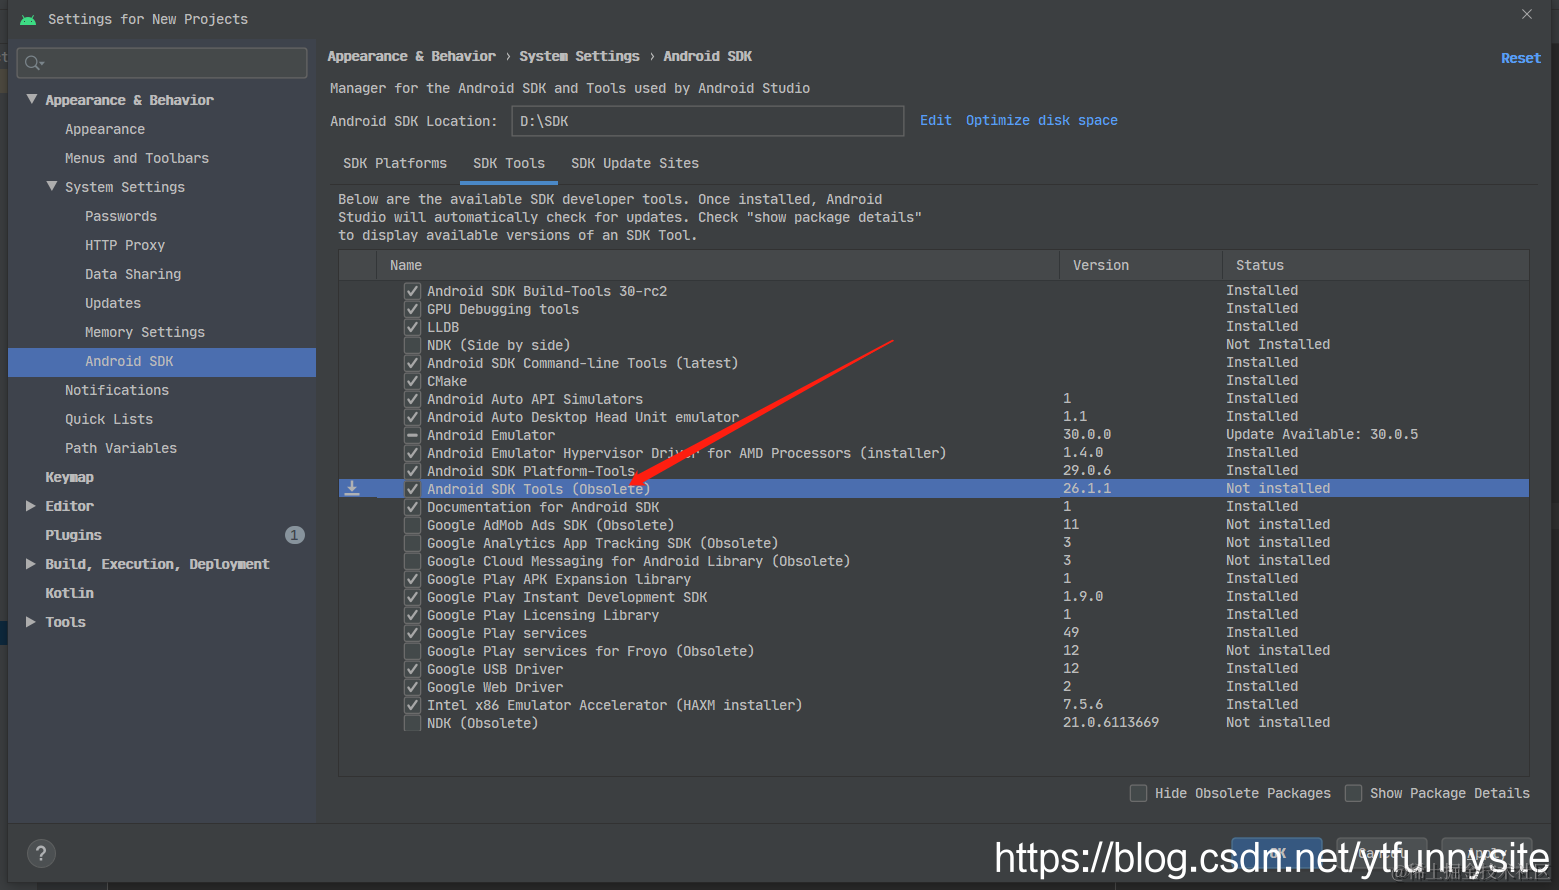Toggle the CMake checkbox
The height and width of the screenshot is (890, 1559).
pyautogui.click(x=412, y=381)
